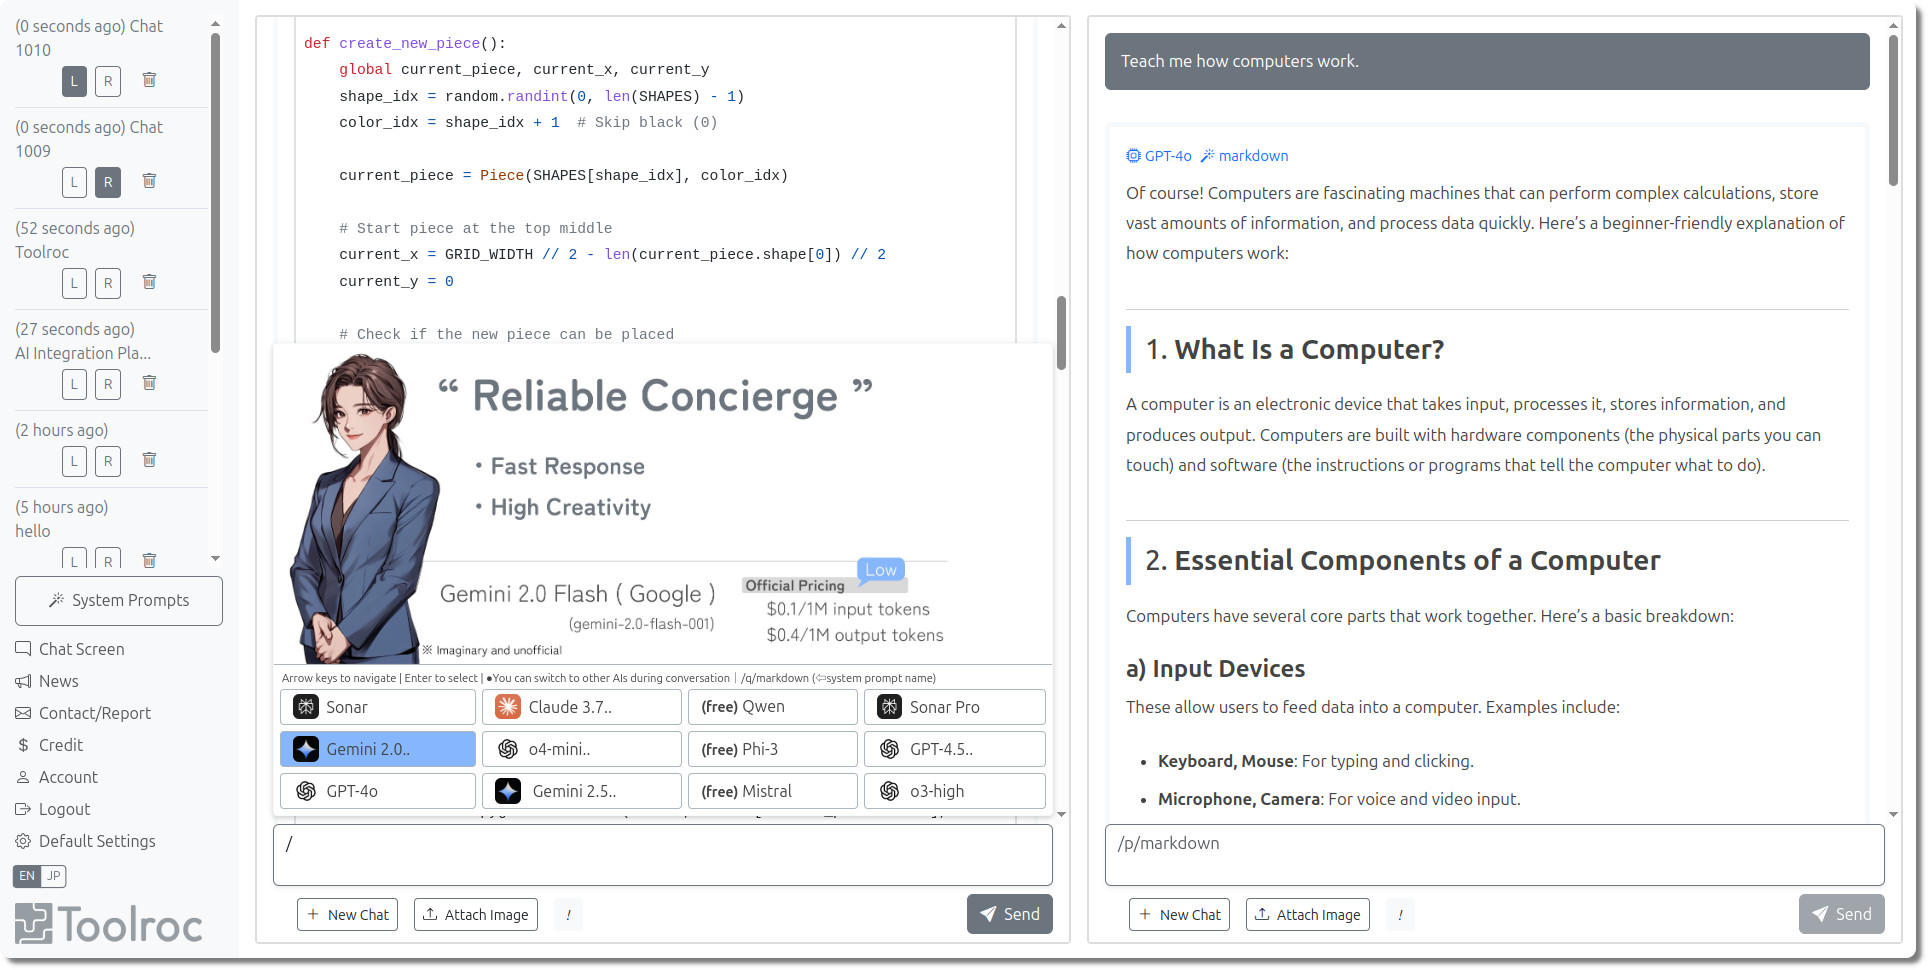
Task: Select the free Qwen model
Action: [773, 707]
